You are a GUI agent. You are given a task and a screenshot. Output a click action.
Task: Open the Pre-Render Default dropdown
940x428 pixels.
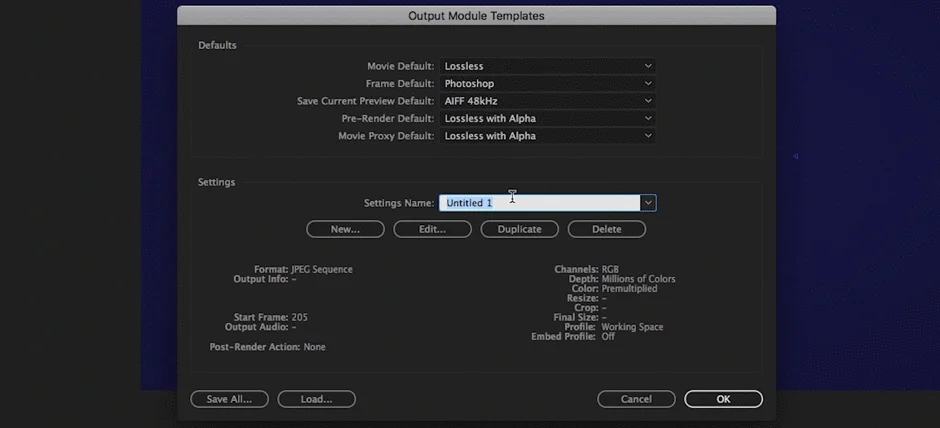coord(547,118)
